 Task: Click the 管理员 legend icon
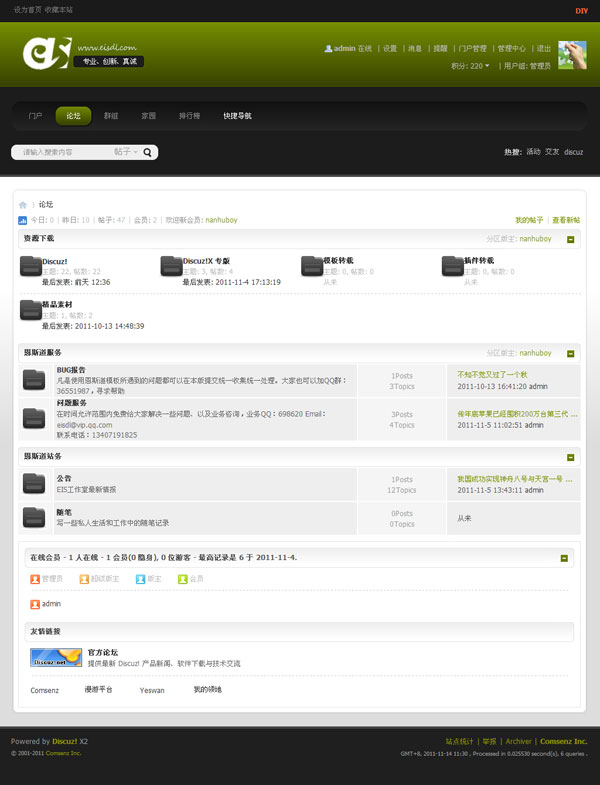[x=35, y=579]
